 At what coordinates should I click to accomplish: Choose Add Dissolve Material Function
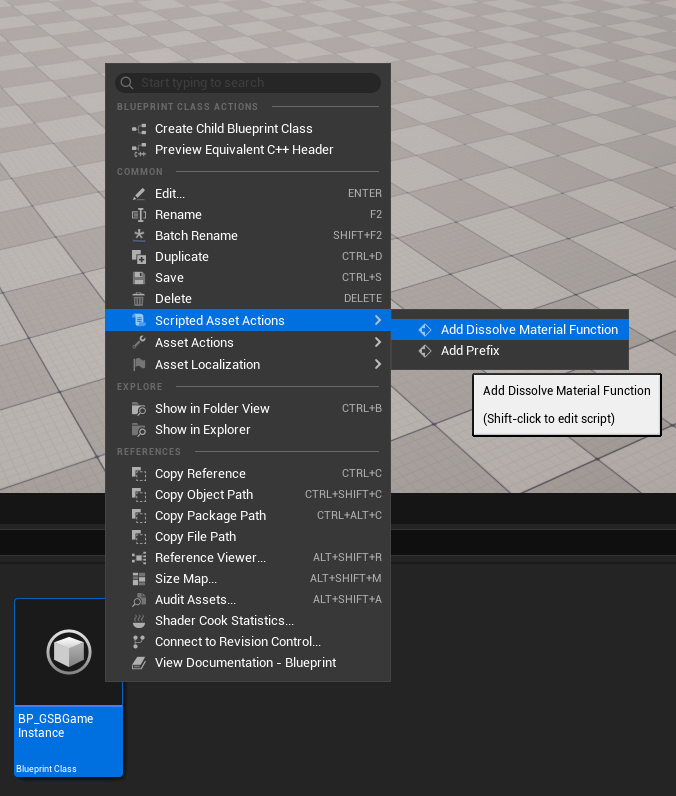pos(529,330)
